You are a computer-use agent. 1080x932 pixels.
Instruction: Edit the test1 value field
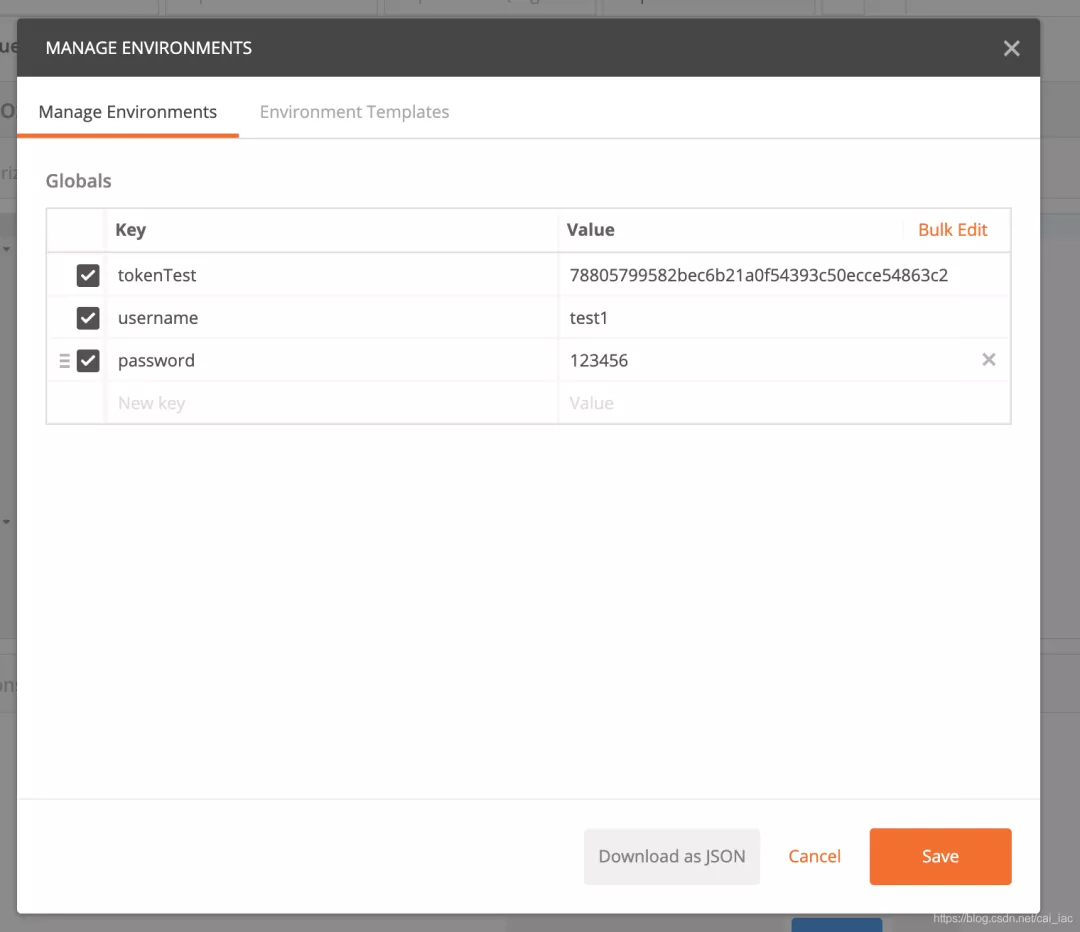(x=784, y=318)
